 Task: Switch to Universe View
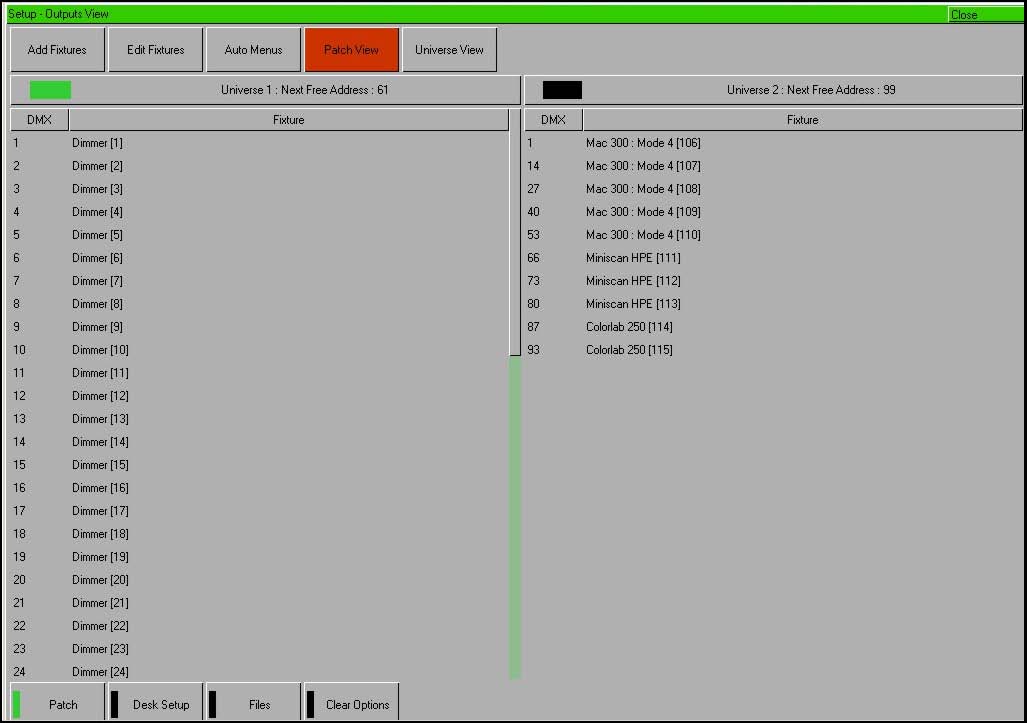449,50
